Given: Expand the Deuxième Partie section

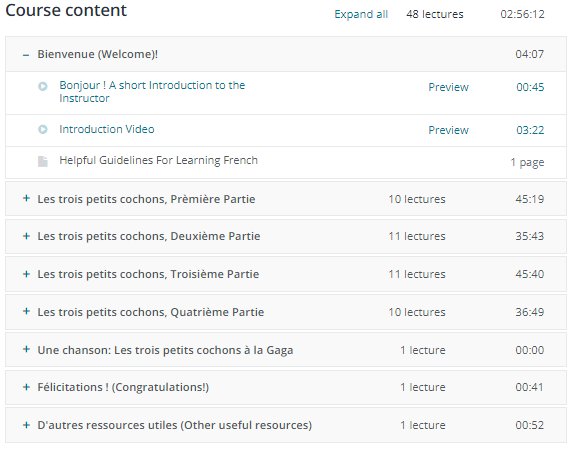Looking at the screenshot, I should (x=26, y=236).
